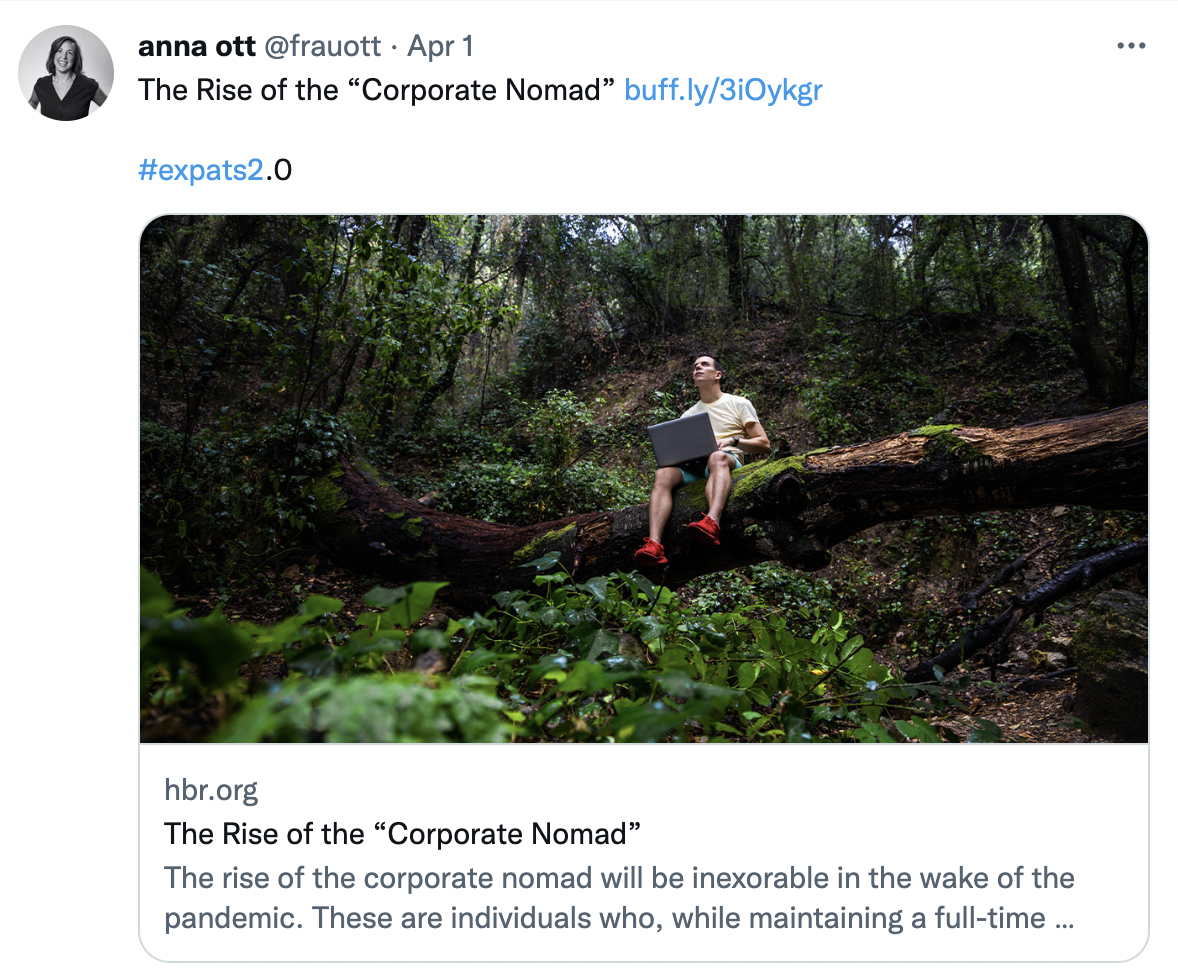Image resolution: width=1178 pixels, height=976 pixels.
Task: Click the tweet body text above the link
Action: (x=375, y=90)
